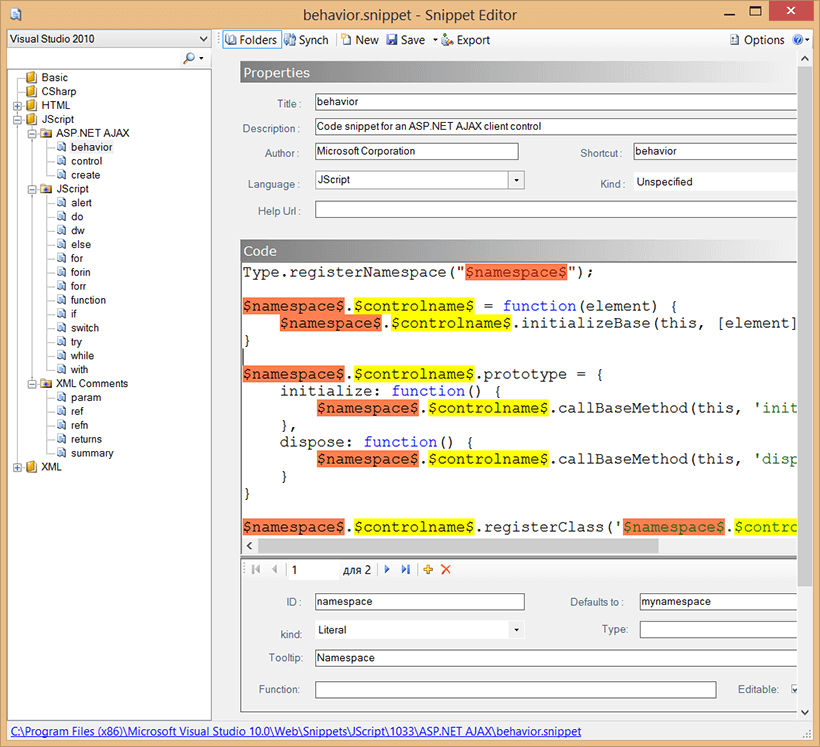Toggle the Editable checkbox

point(794,689)
